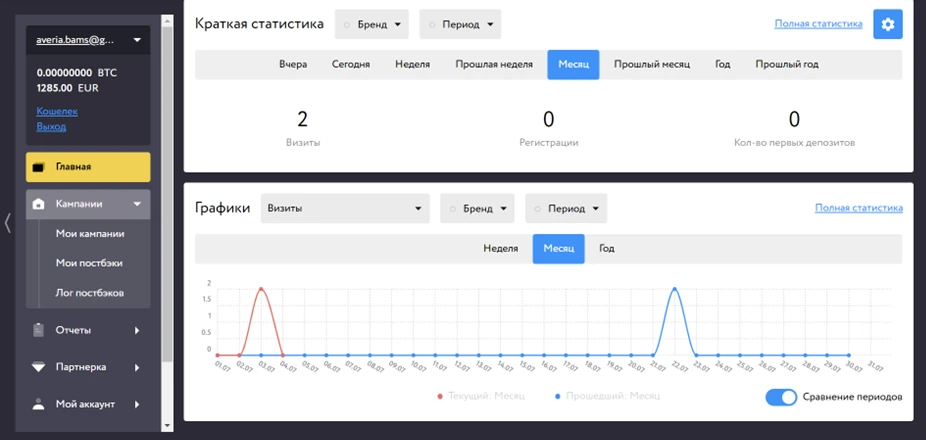Screen dimensions: 926x440
Task: Open settings with the blue gear icon
Action: click(x=888, y=24)
